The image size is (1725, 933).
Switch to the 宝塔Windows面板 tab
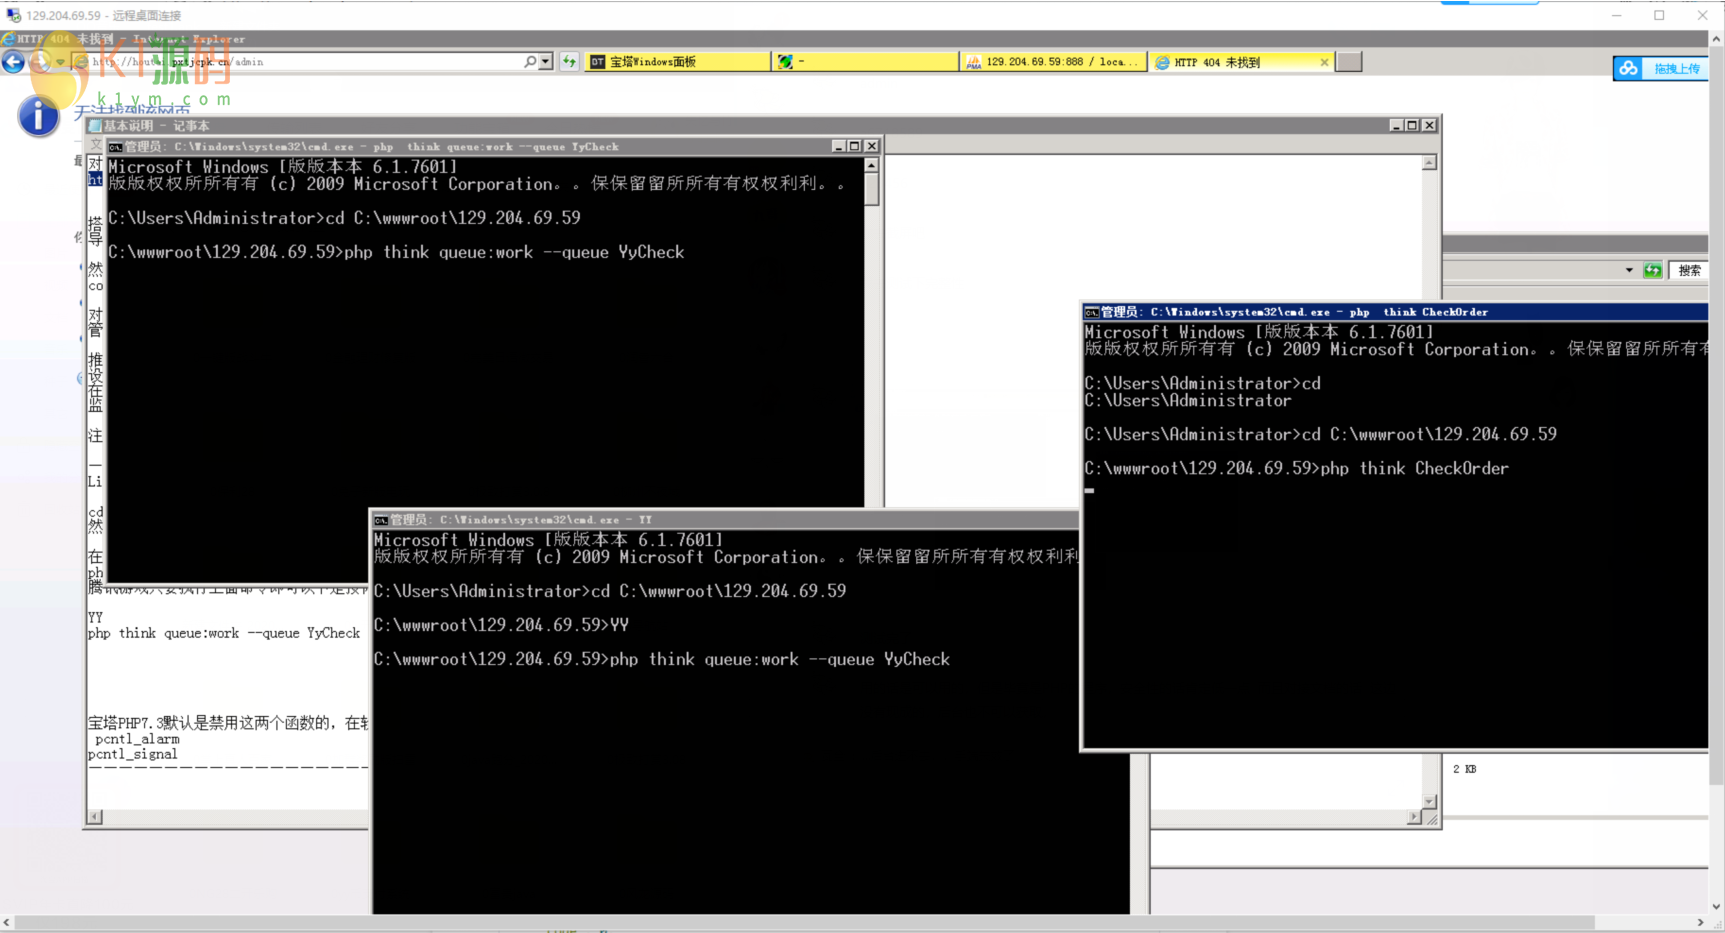(x=678, y=62)
